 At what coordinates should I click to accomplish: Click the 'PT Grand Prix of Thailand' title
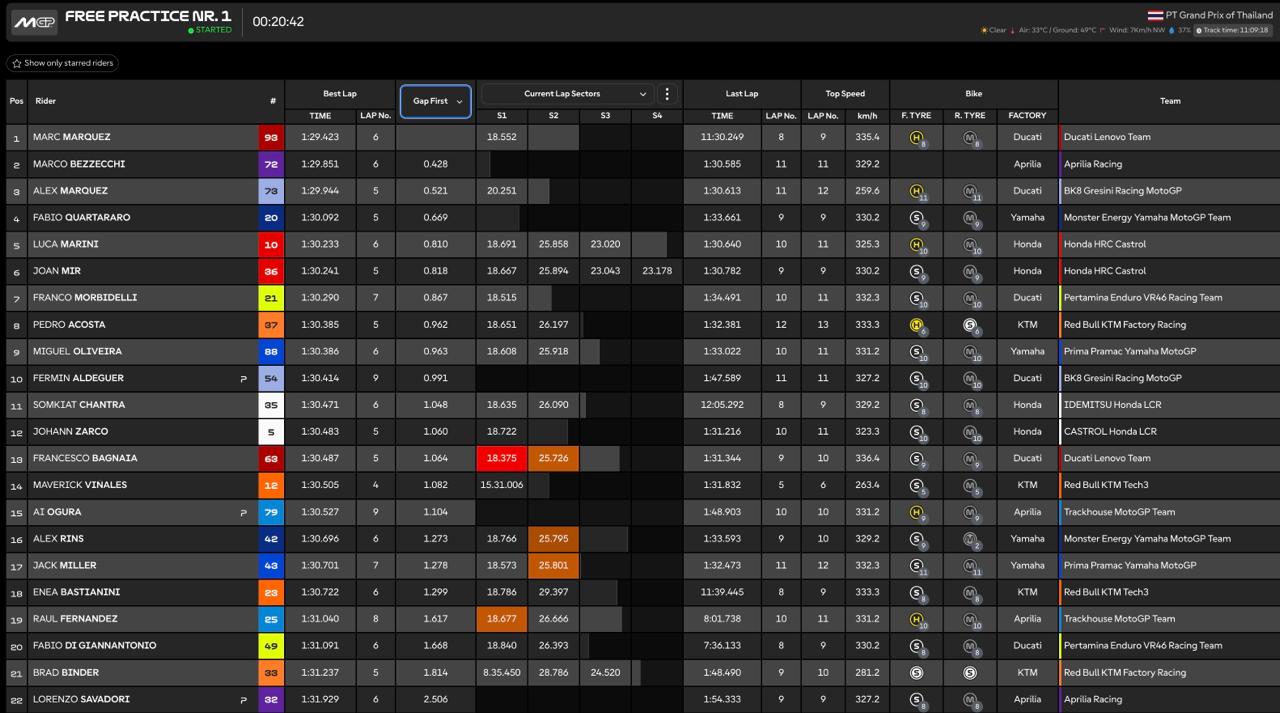tap(1219, 15)
